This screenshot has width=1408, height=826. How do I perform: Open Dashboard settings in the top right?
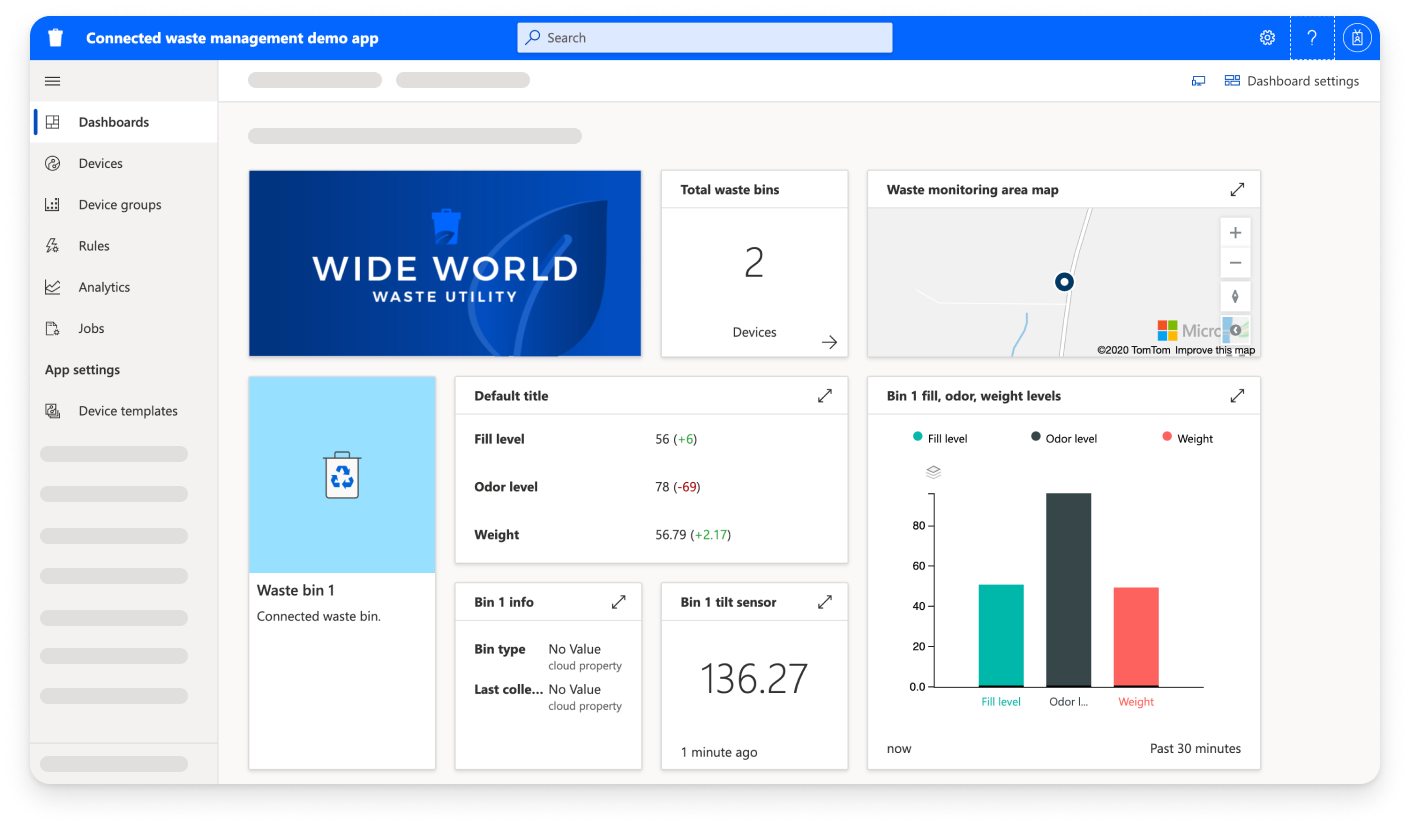[x=1291, y=81]
